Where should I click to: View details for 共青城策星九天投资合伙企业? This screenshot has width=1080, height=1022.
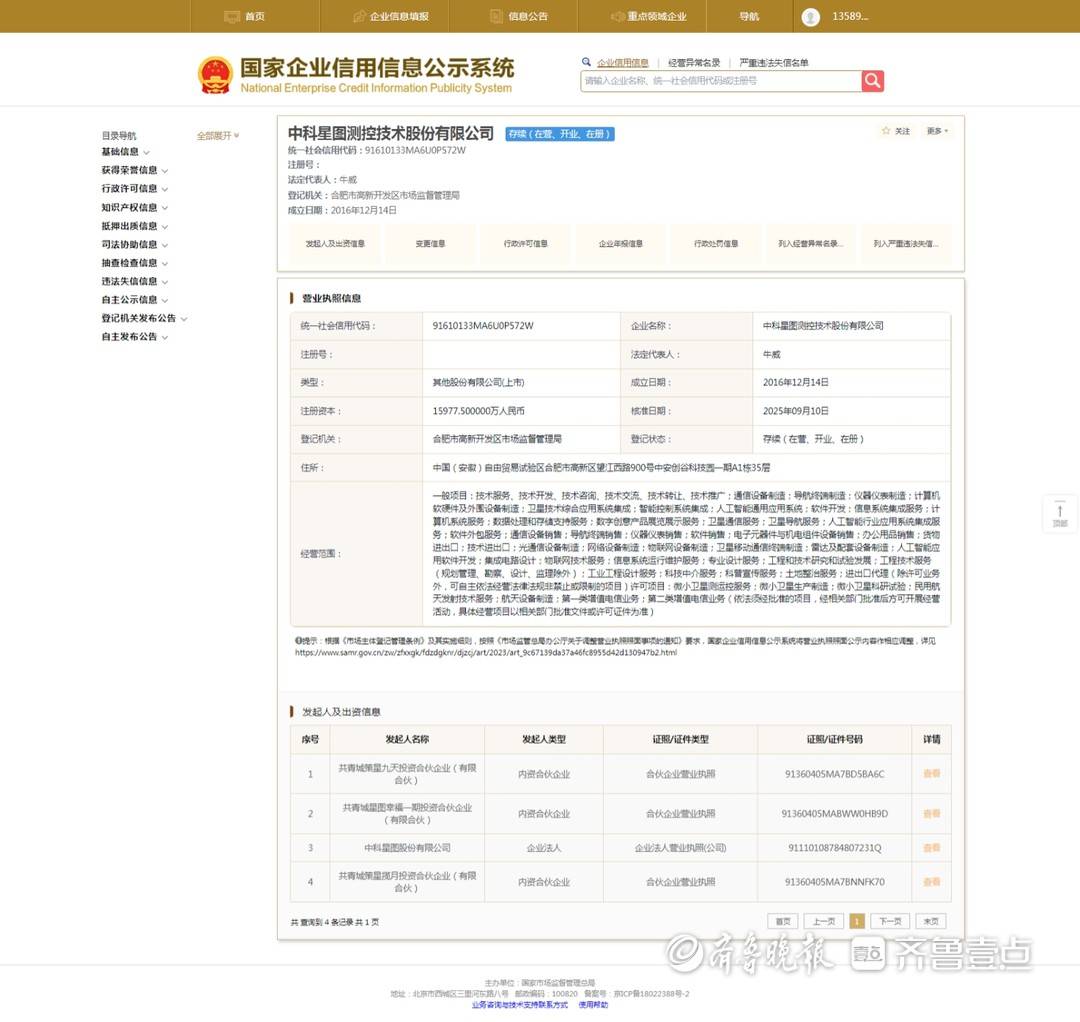point(931,773)
